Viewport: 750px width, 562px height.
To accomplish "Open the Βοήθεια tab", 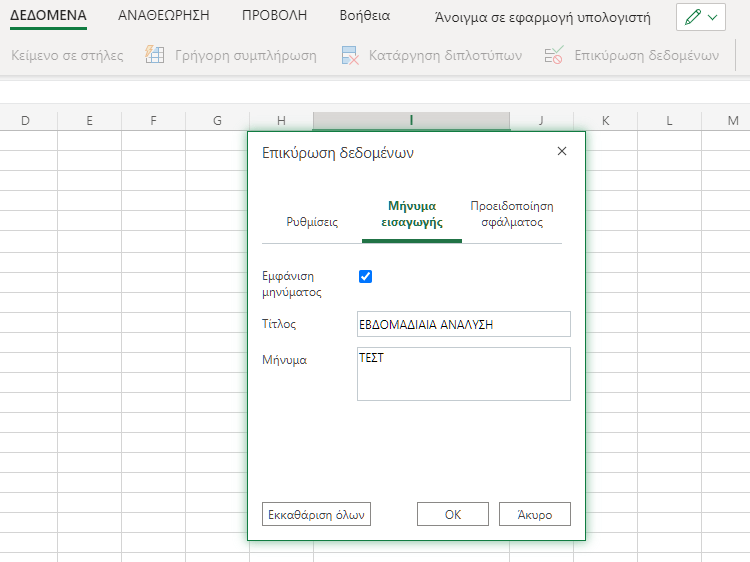I will [365, 16].
